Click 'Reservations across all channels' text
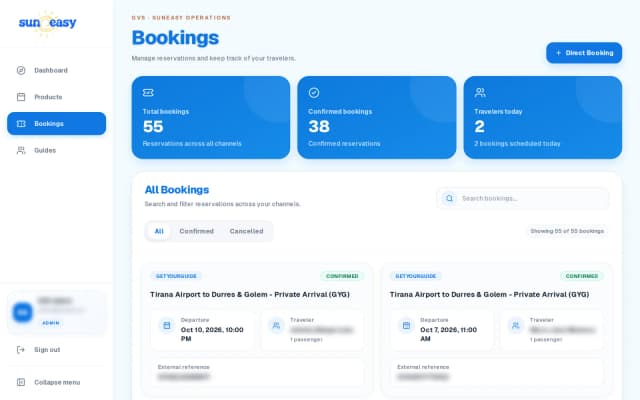 [x=192, y=144]
